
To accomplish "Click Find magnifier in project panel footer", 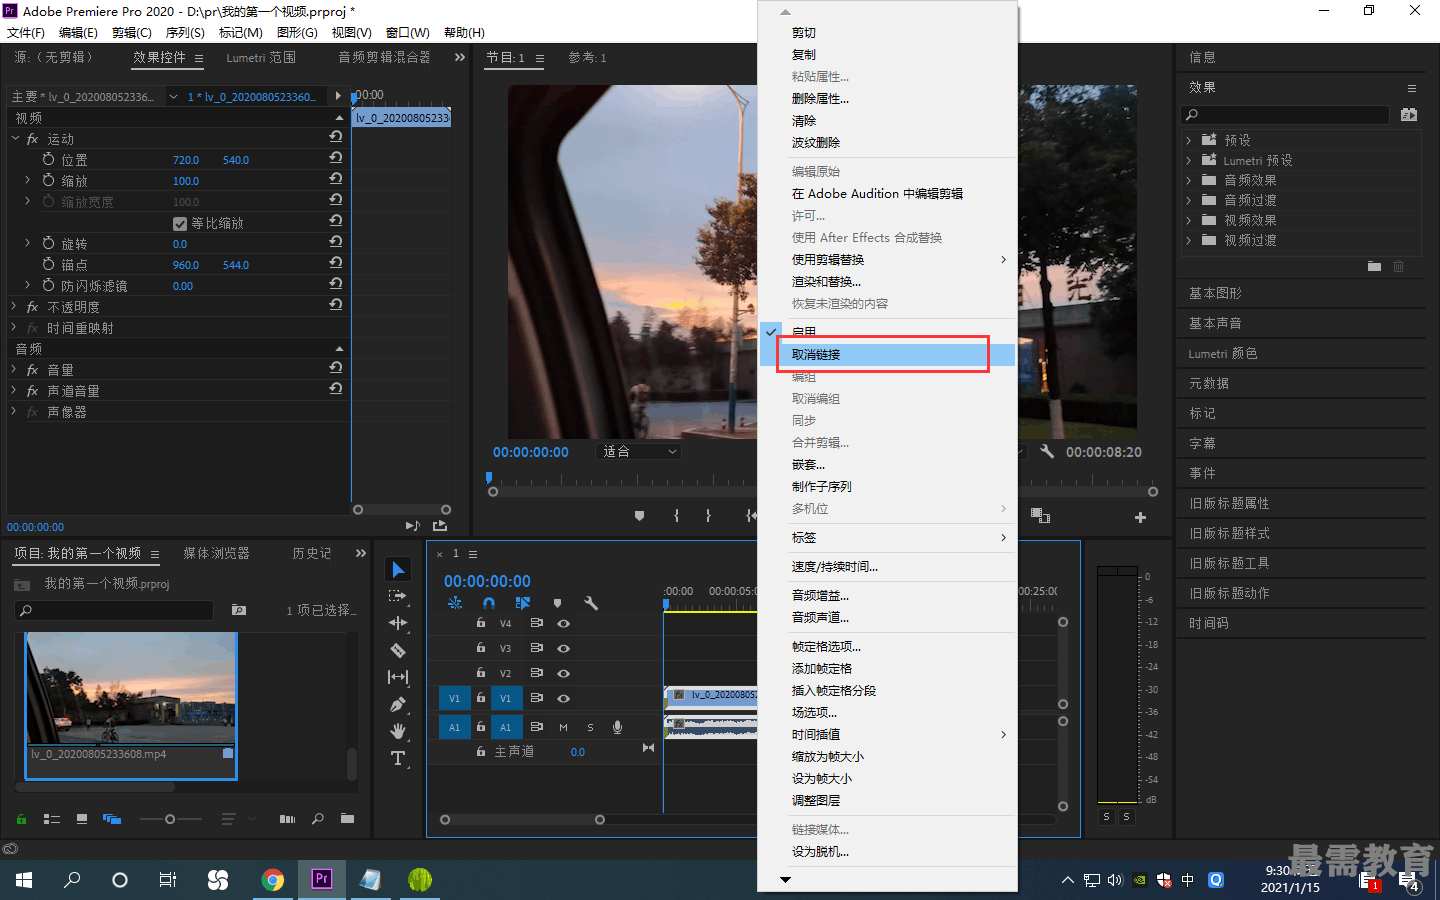I will [318, 819].
